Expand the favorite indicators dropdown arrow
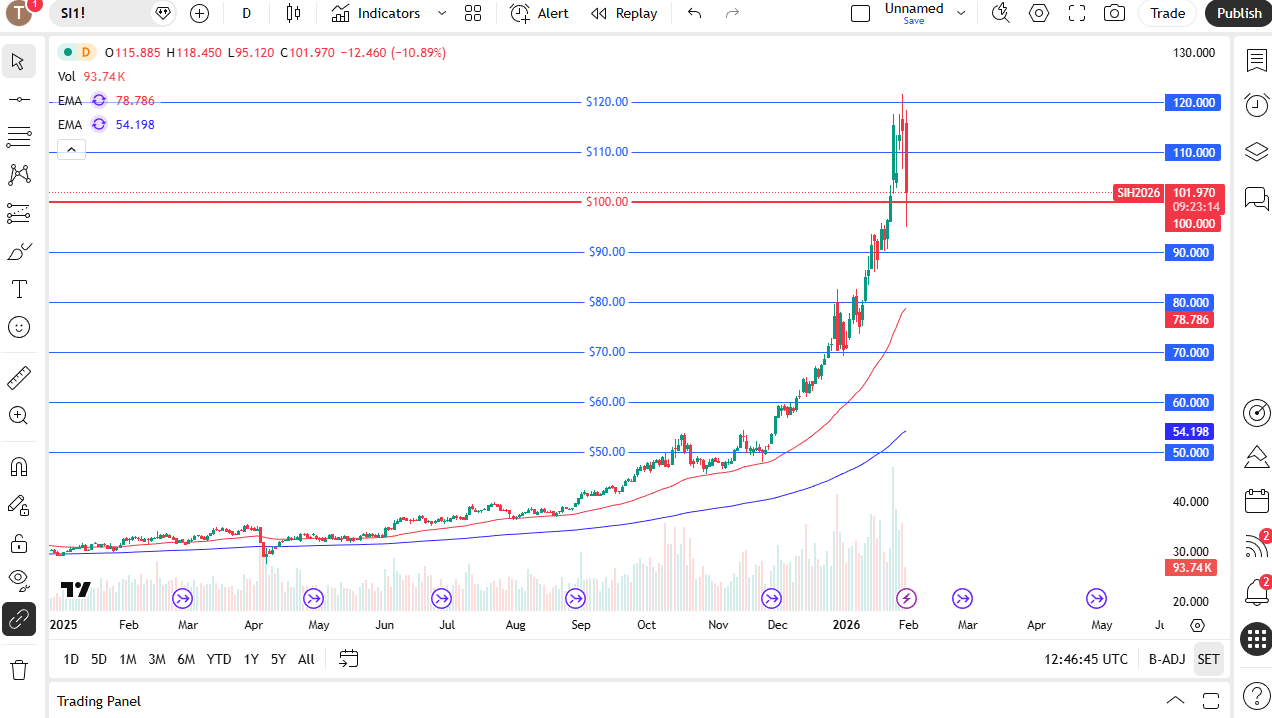Screen dimensions: 1272x718 442,13
